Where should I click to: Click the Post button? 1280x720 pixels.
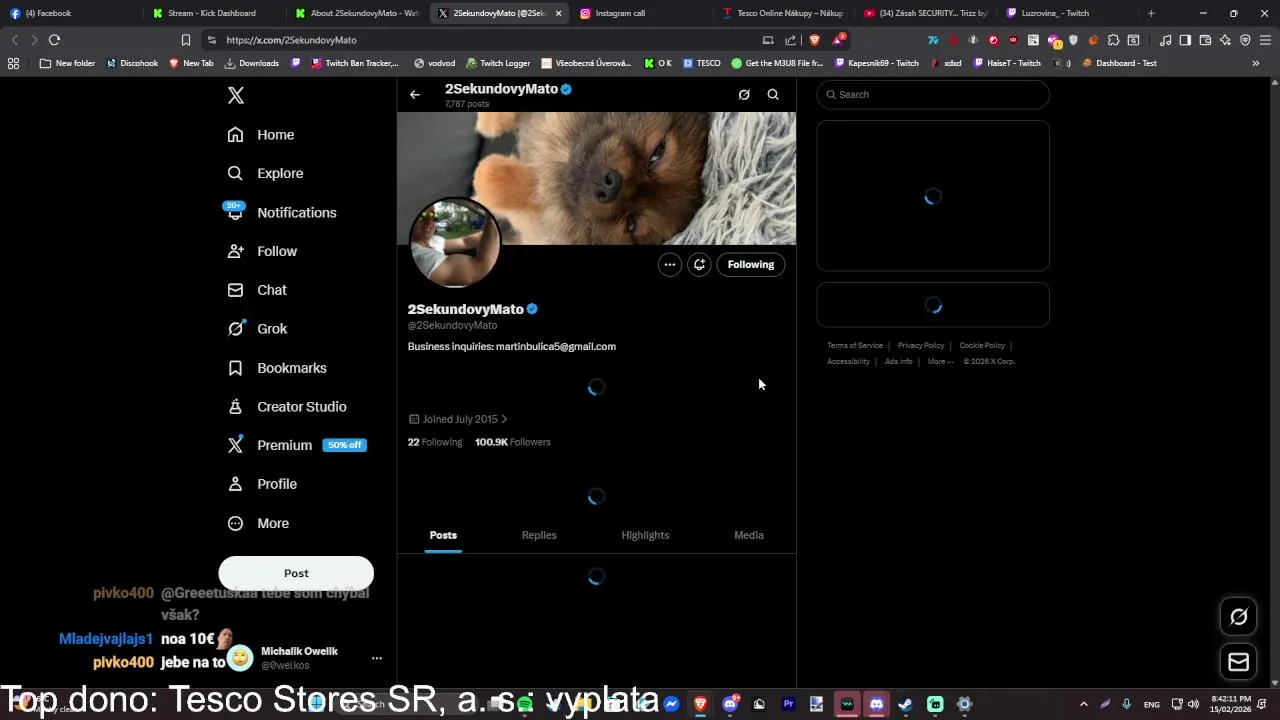click(x=296, y=573)
